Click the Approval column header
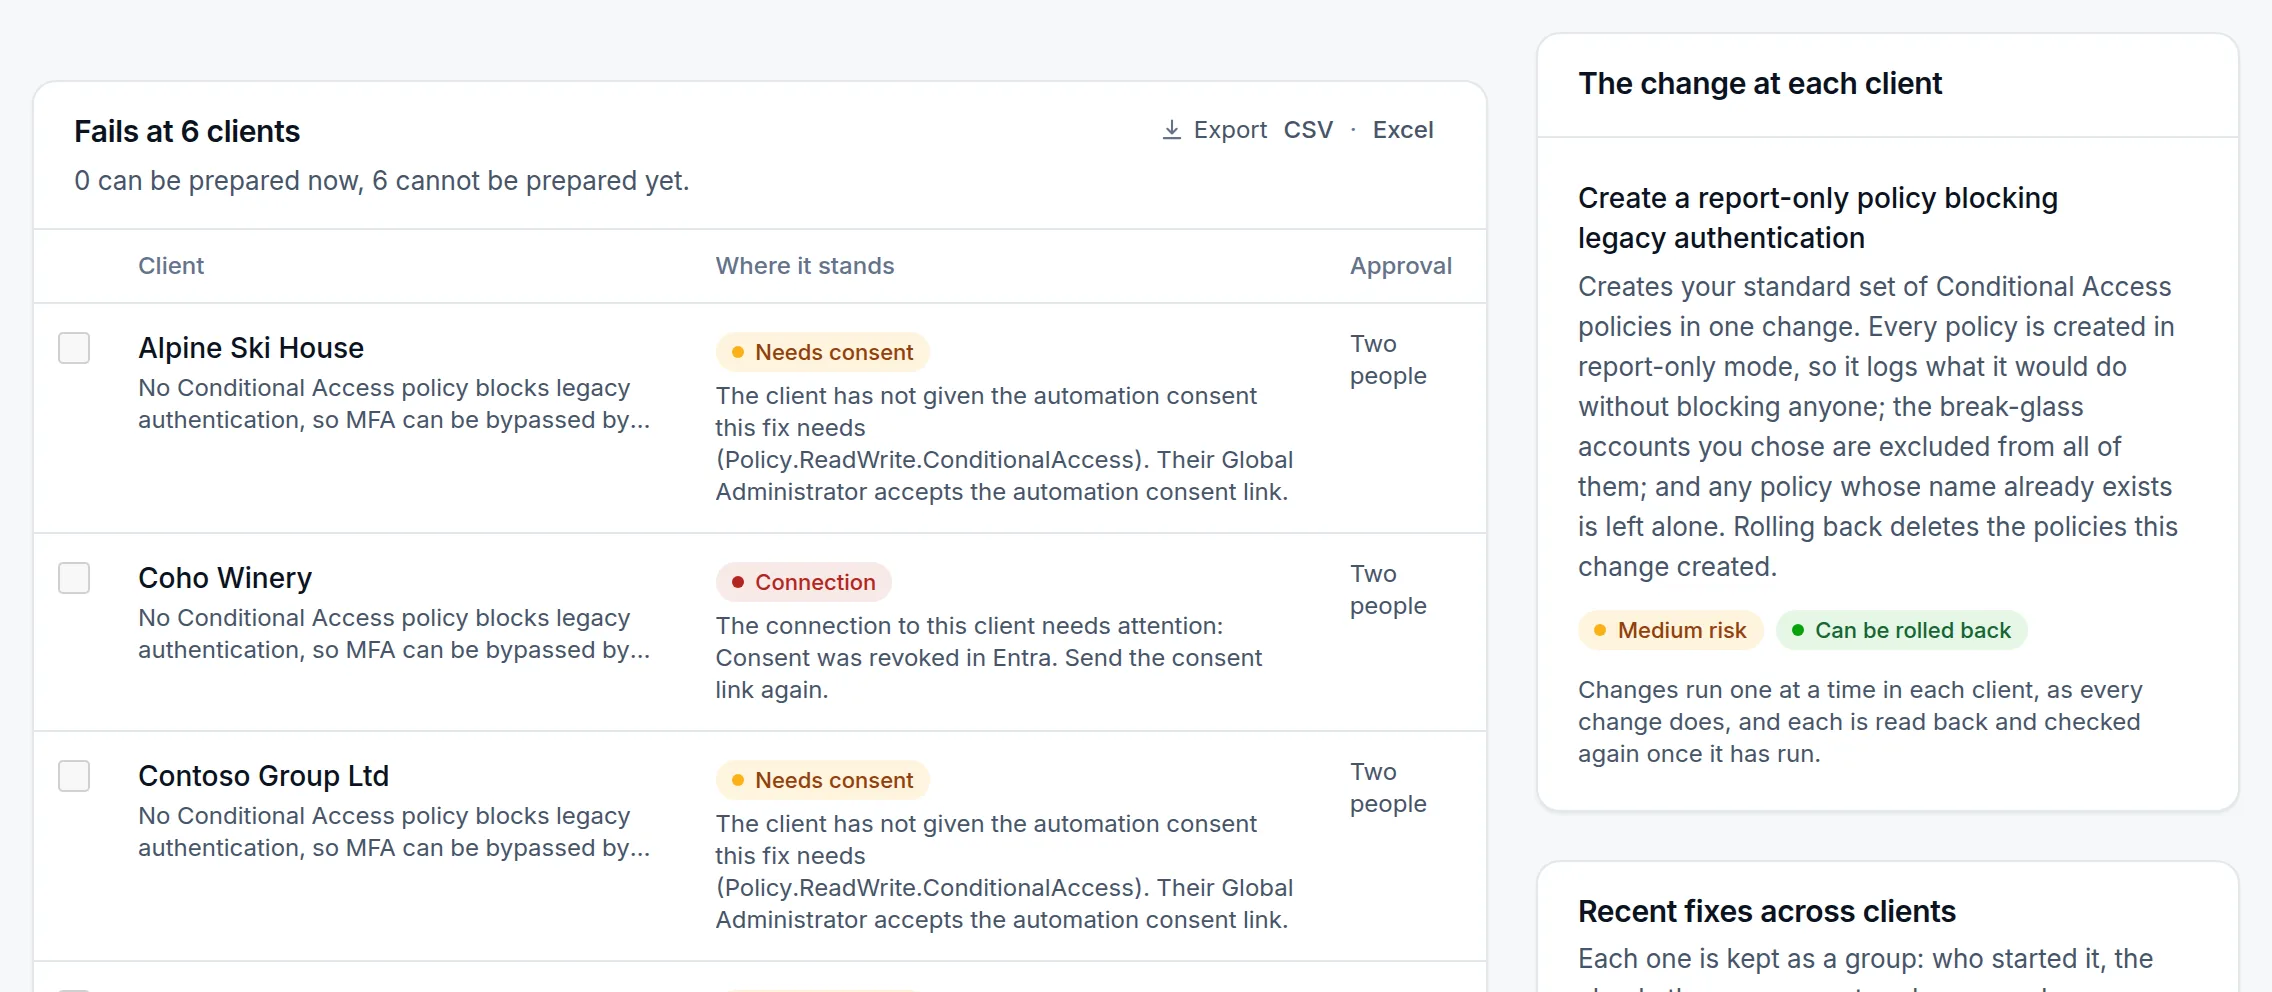This screenshot has width=2272, height=992. [x=1400, y=266]
